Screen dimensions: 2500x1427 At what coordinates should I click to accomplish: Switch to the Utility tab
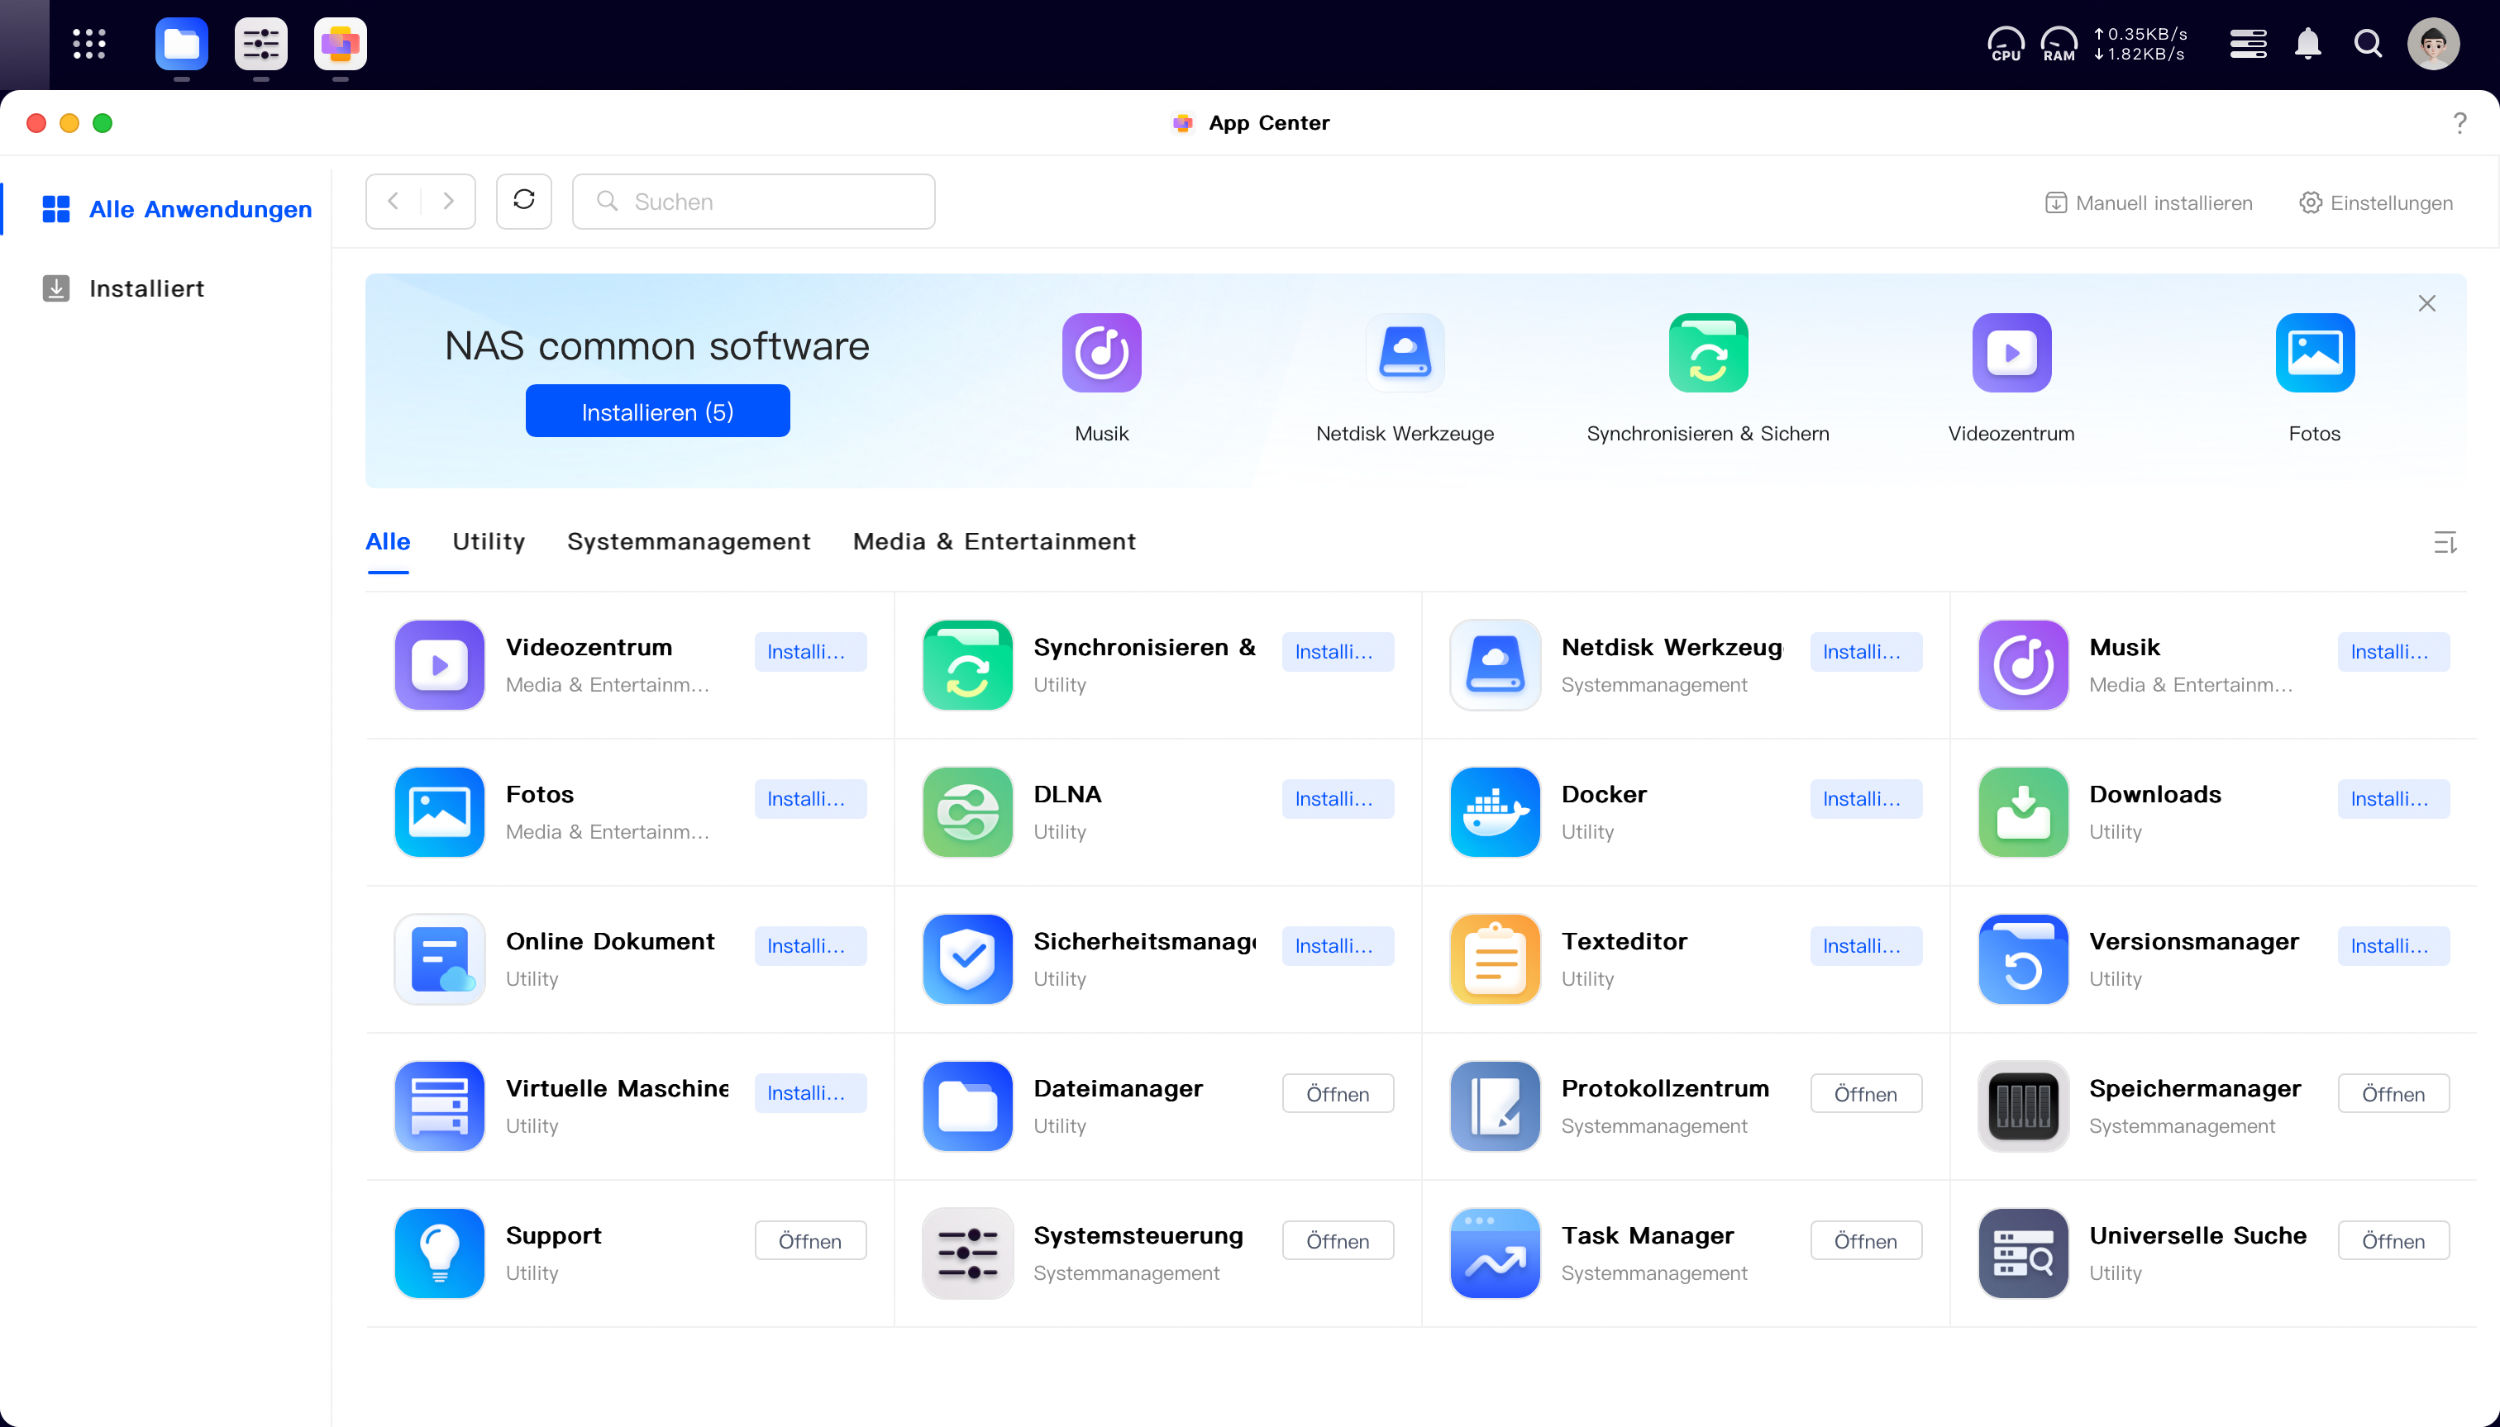click(488, 541)
